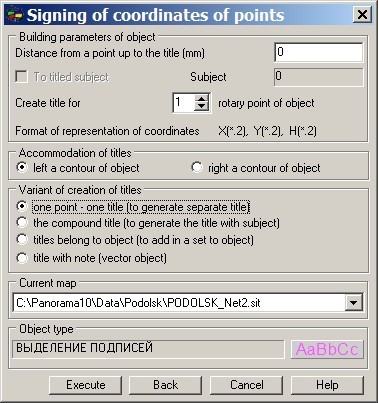Increase rotary point number with up arrow
The image size is (378, 403).
pyautogui.click(x=201, y=98)
